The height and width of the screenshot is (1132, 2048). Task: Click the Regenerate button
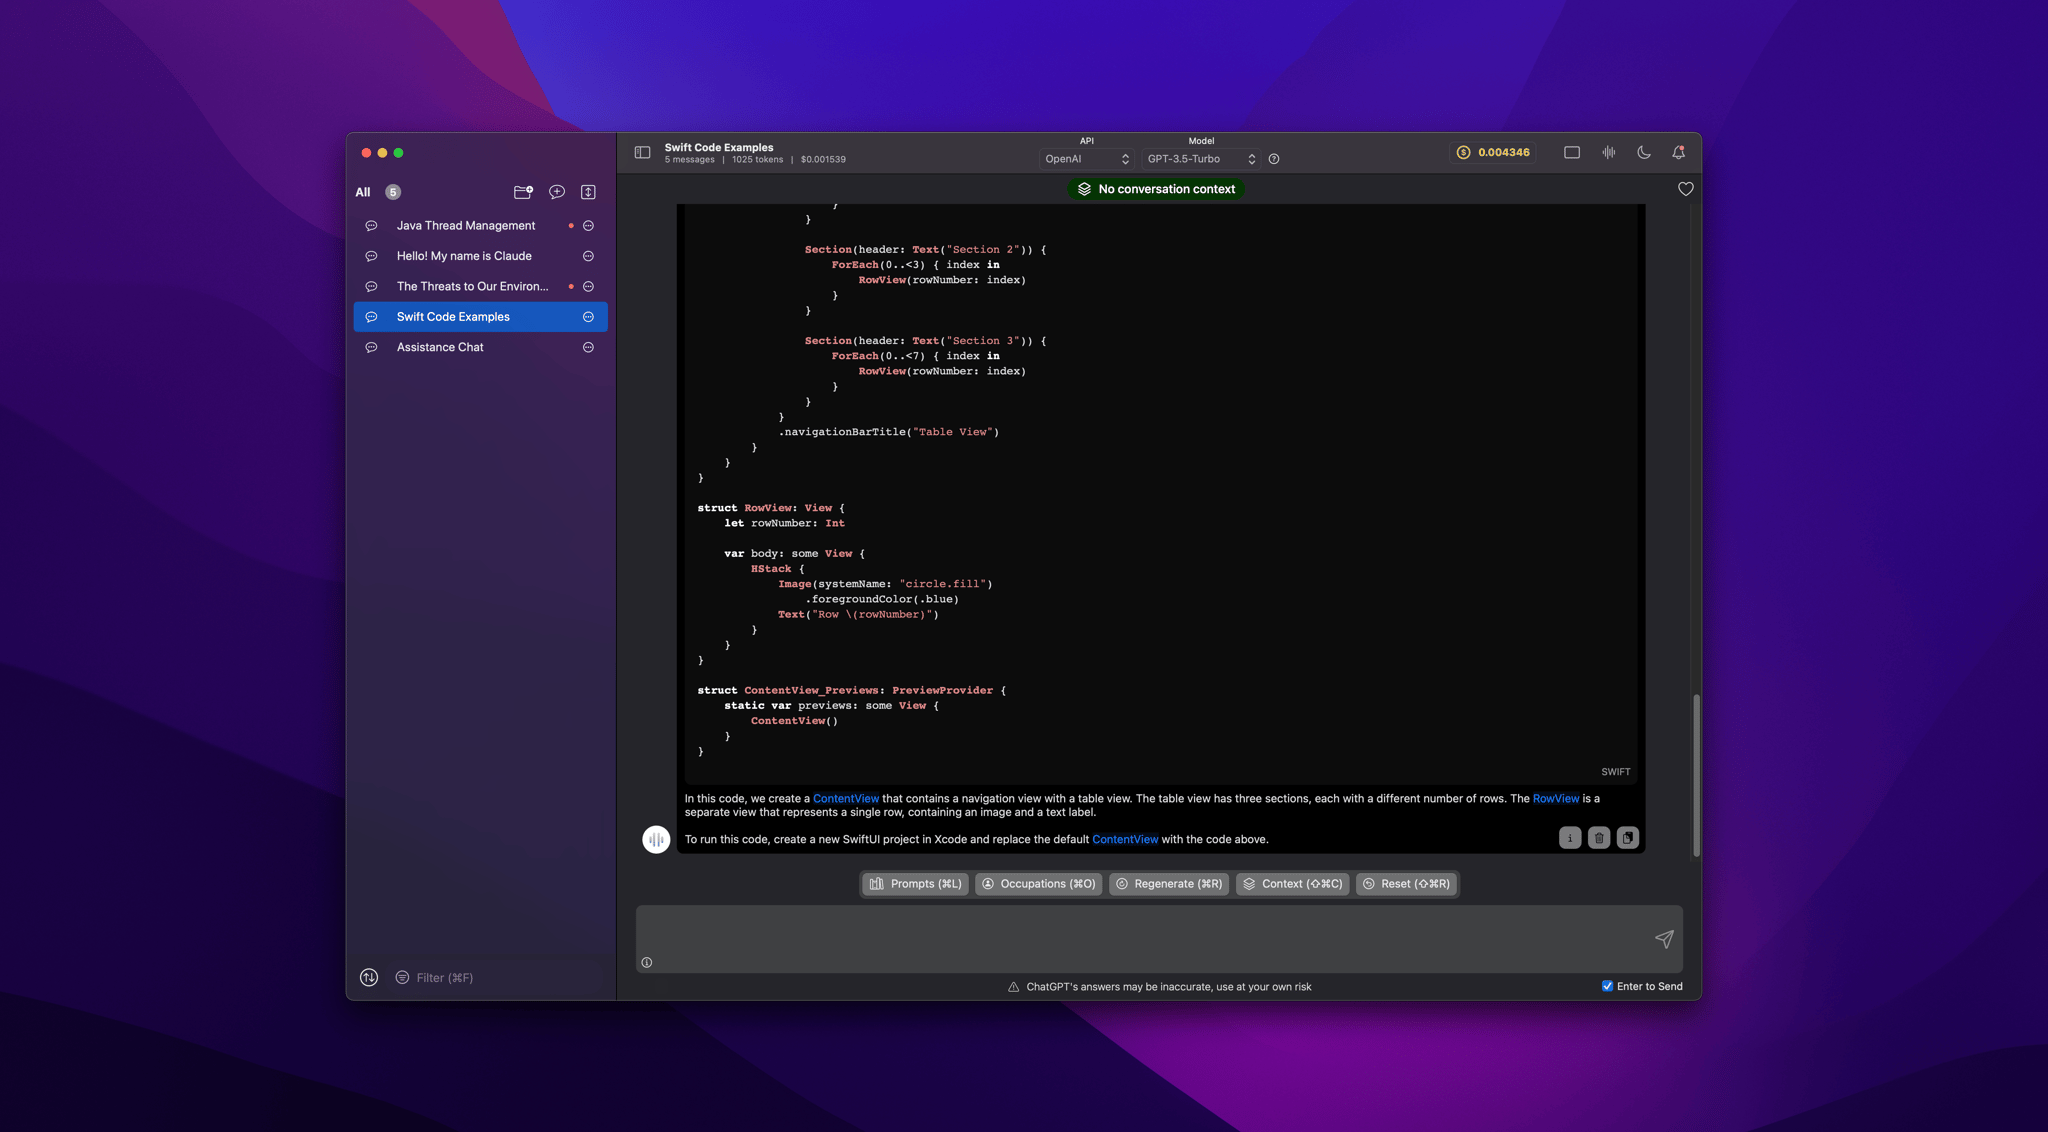click(x=1168, y=884)
